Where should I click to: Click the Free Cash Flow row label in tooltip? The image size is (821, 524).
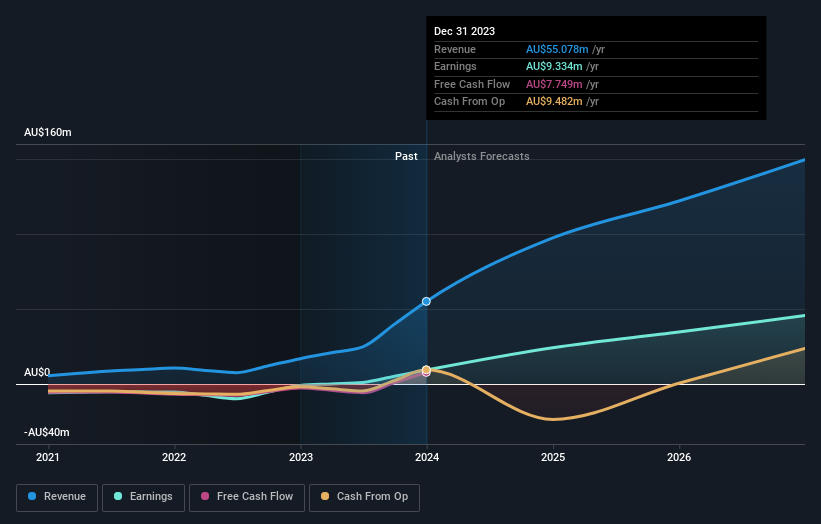pos(472,84)
